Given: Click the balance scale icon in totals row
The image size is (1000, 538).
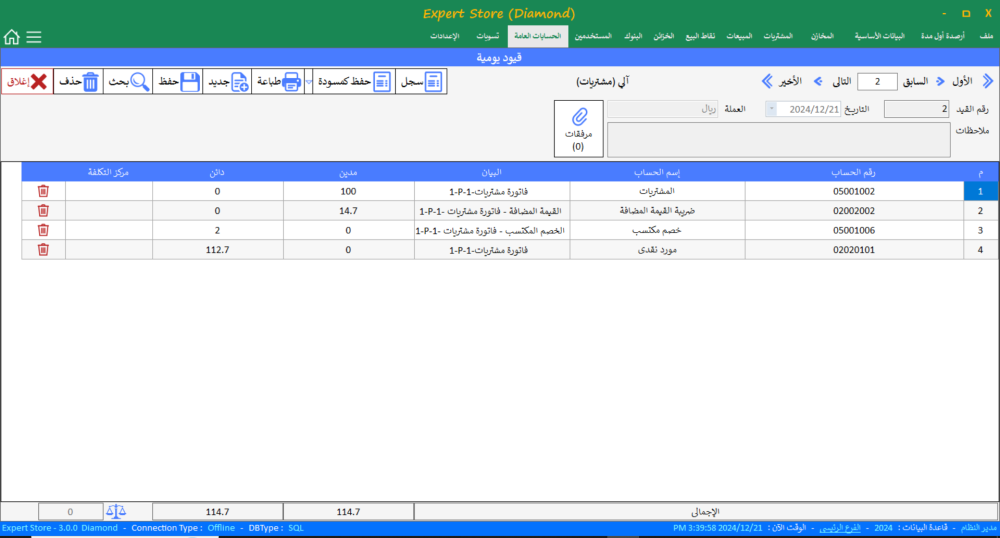Looking at the screenshot, I should (117, 511).
